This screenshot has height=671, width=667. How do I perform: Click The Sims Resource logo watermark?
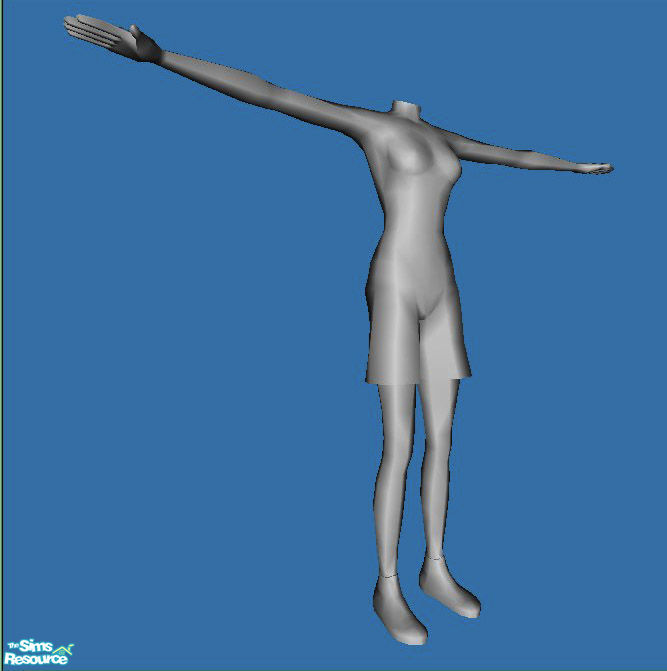(x=37, y=653)
